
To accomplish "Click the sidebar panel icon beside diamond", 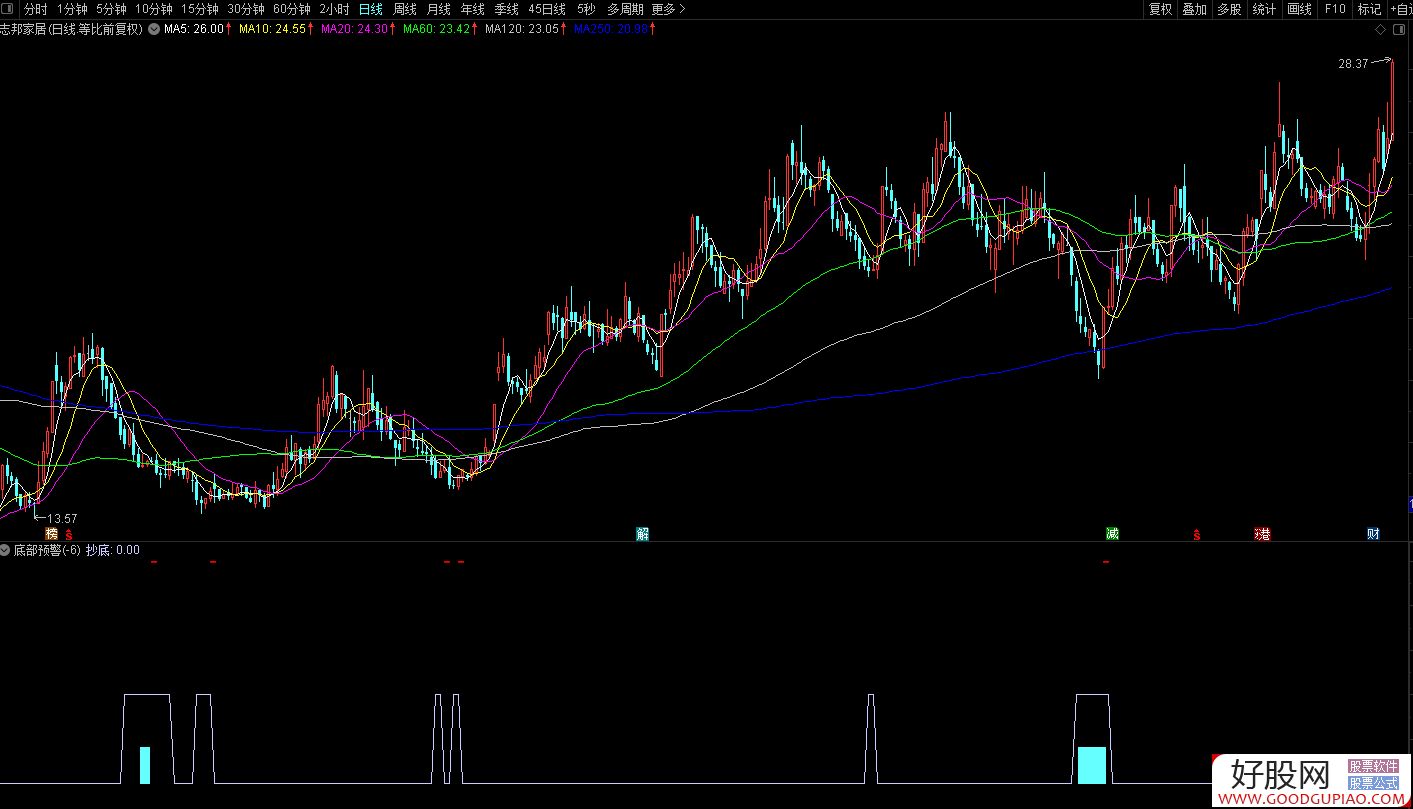I will pos(1397,29).
